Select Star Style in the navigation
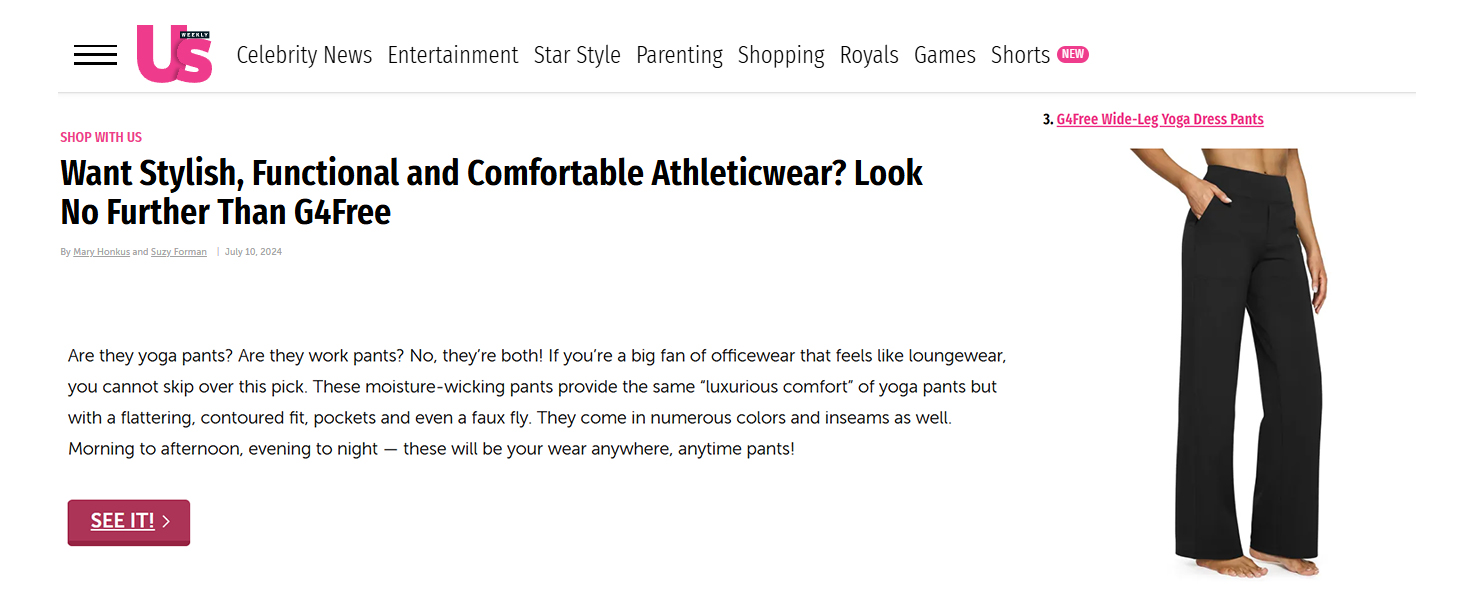Image resolution: width=1464 pixels, height=600 pixels. (577, 55)
